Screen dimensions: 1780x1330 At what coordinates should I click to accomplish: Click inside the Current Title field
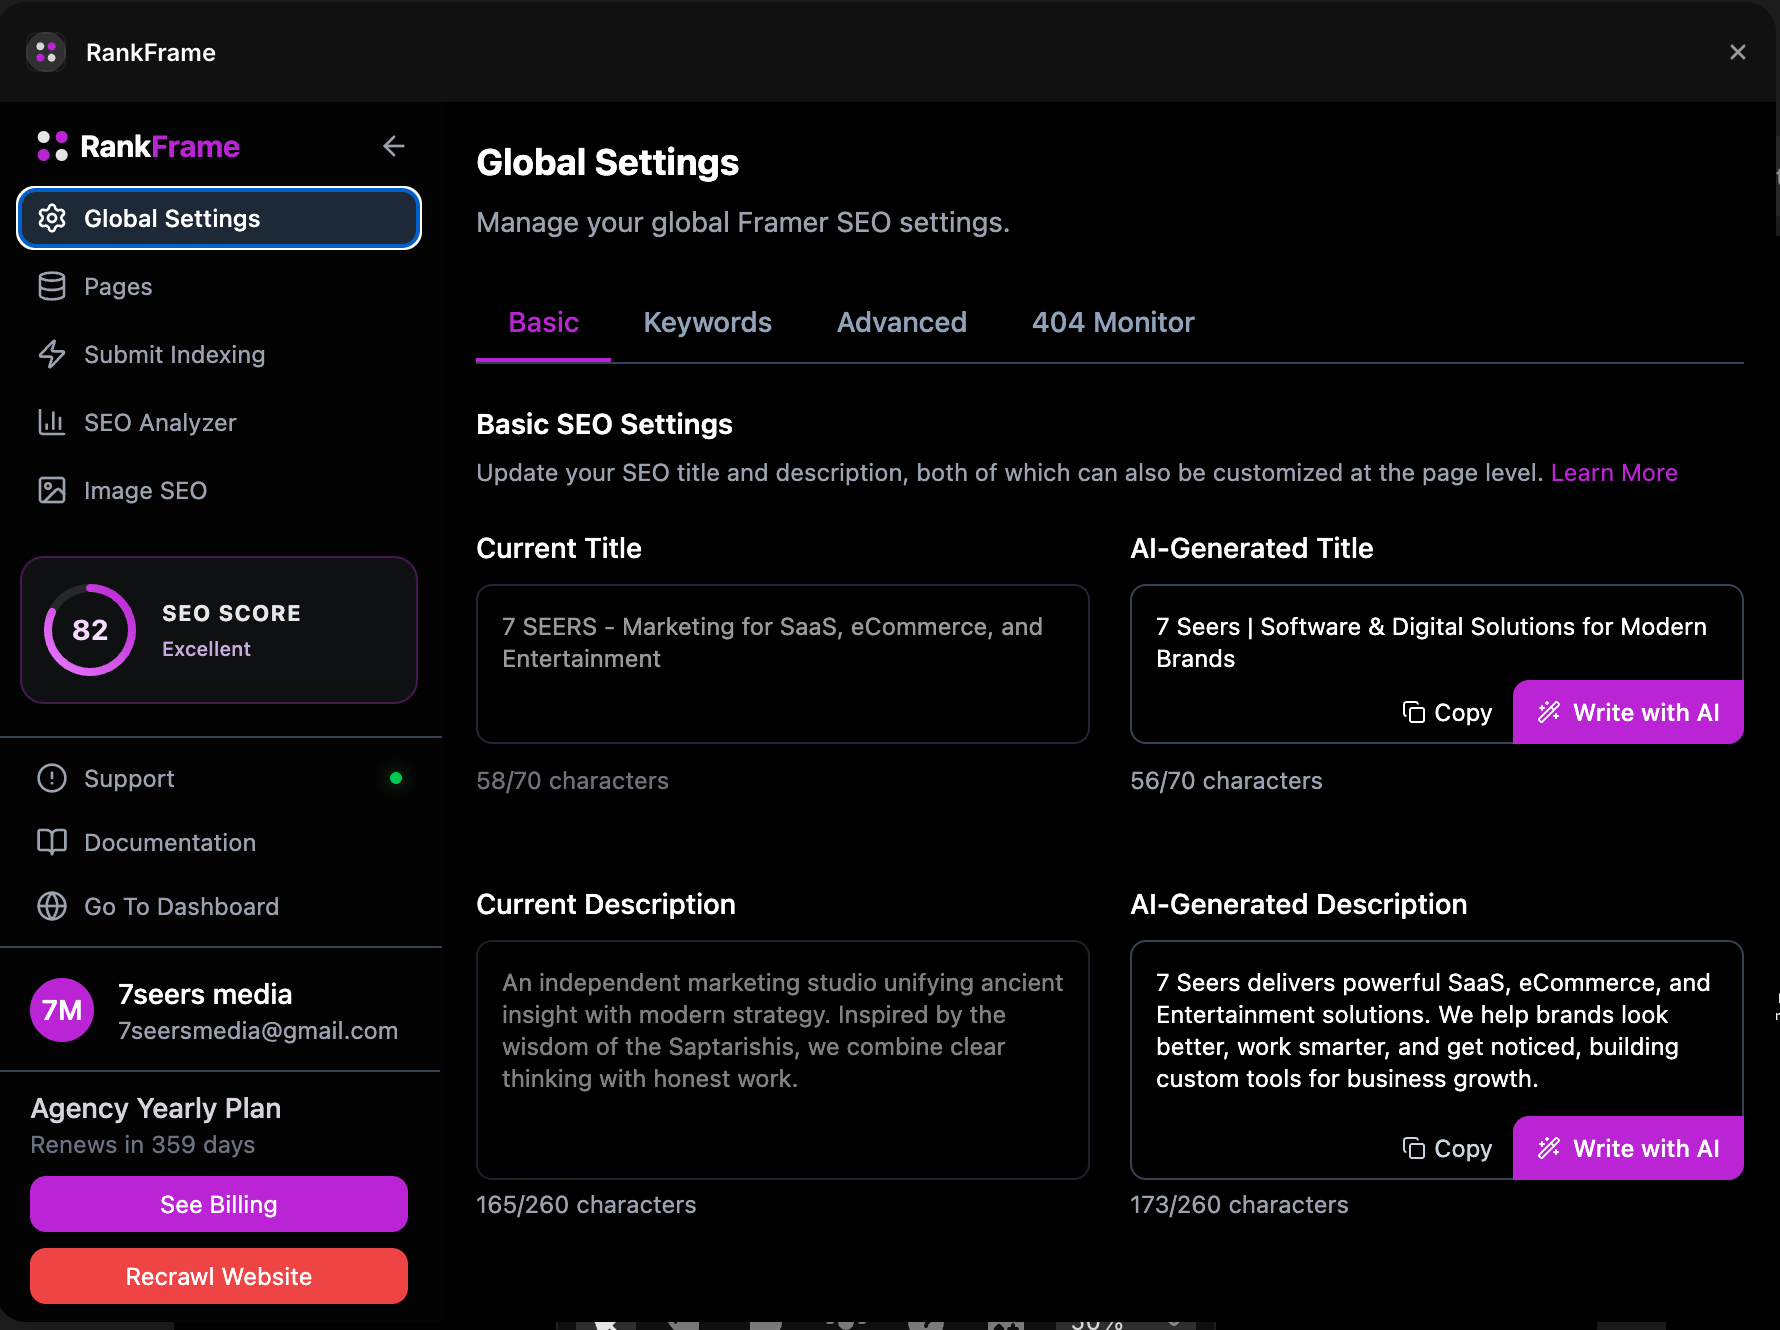pos(783,663)
